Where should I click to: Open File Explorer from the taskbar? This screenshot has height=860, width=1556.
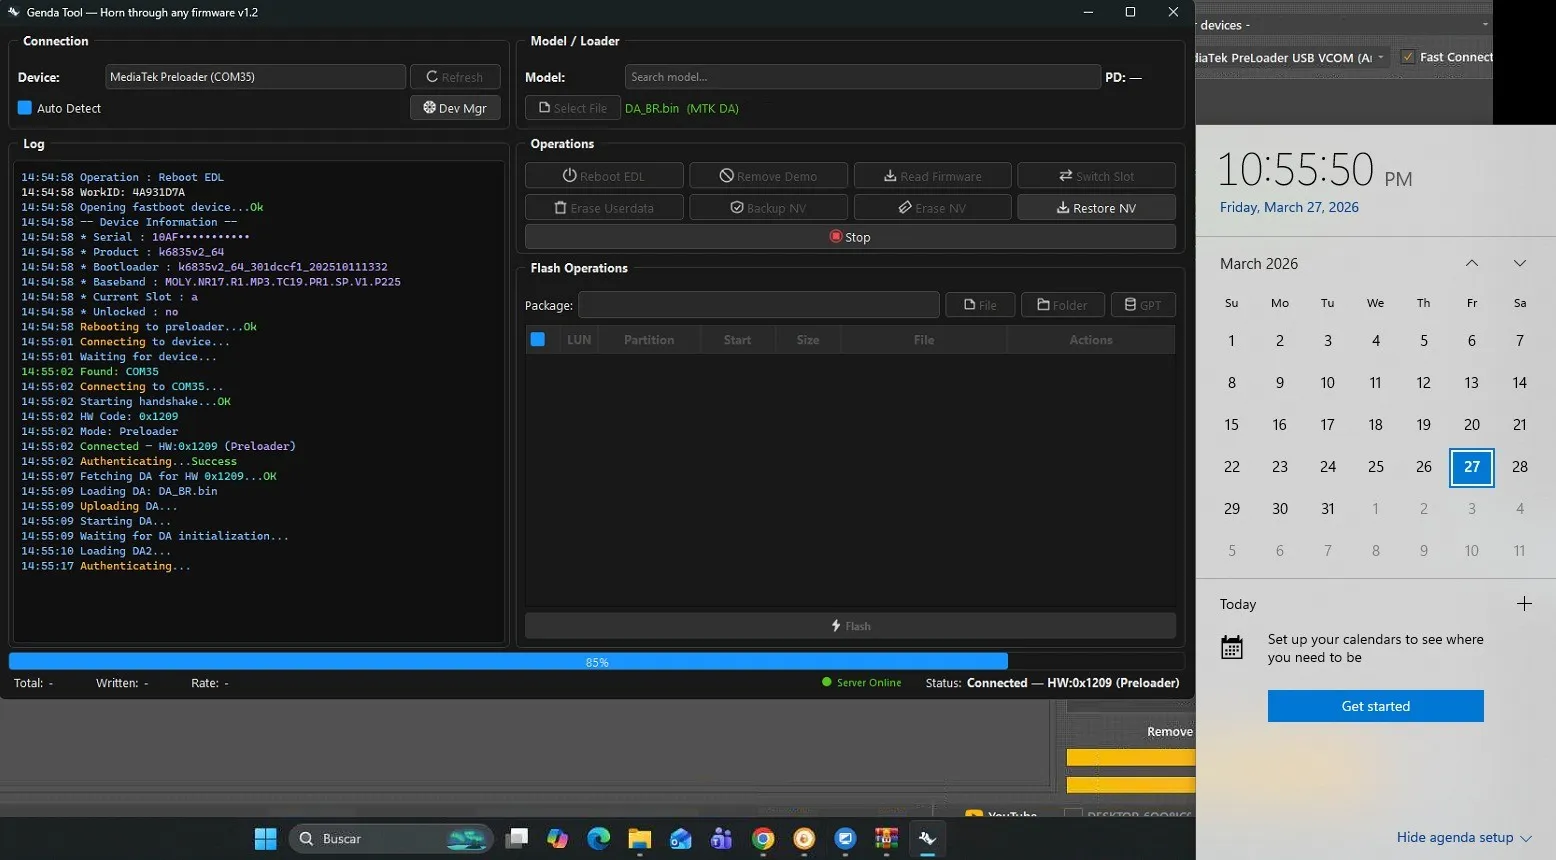pos(639,839)
